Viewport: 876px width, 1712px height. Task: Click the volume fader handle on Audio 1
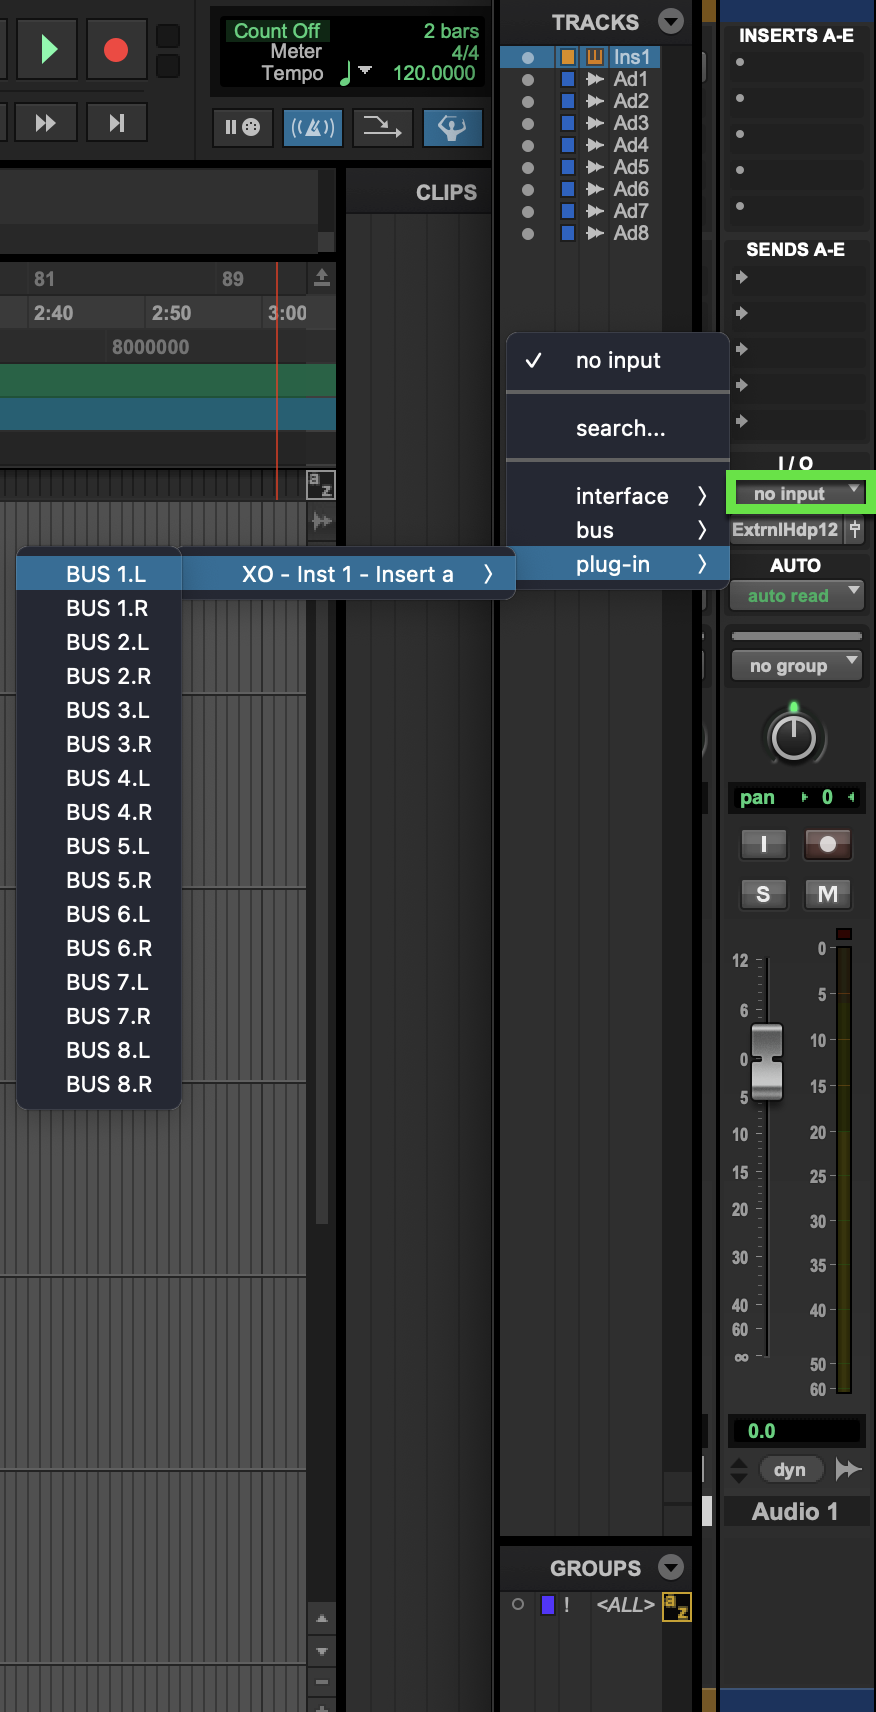point(767,1061)
